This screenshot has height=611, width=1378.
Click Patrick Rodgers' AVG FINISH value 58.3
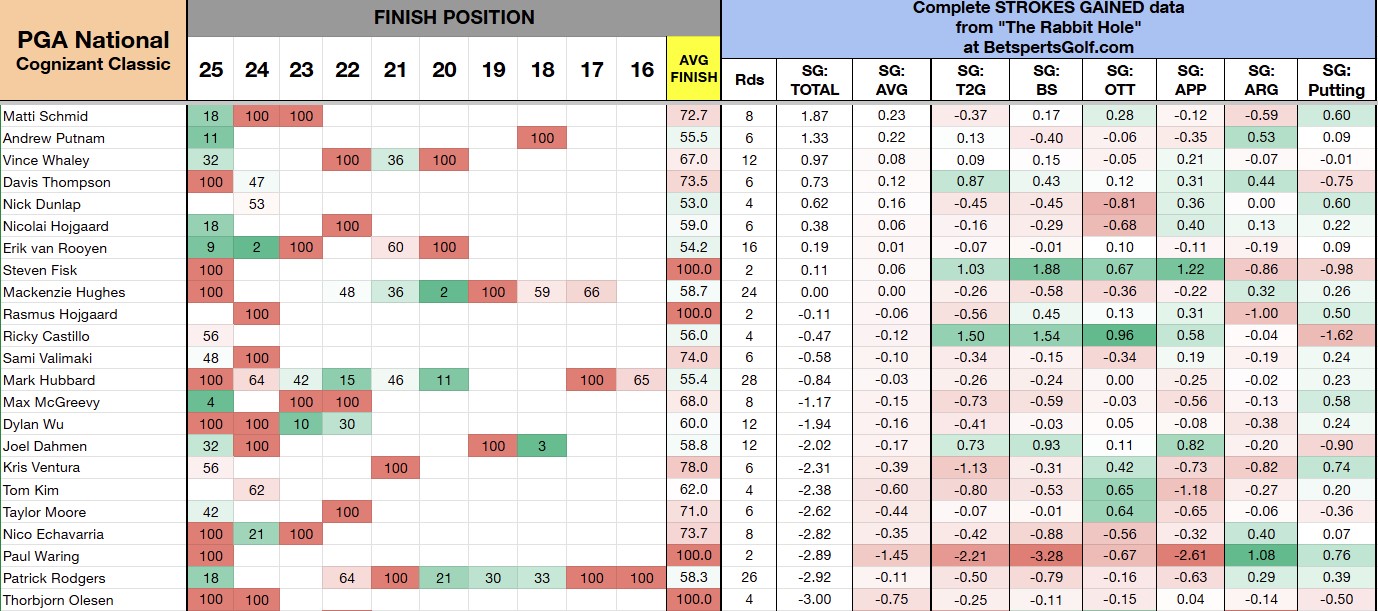[x=694, y=578]
